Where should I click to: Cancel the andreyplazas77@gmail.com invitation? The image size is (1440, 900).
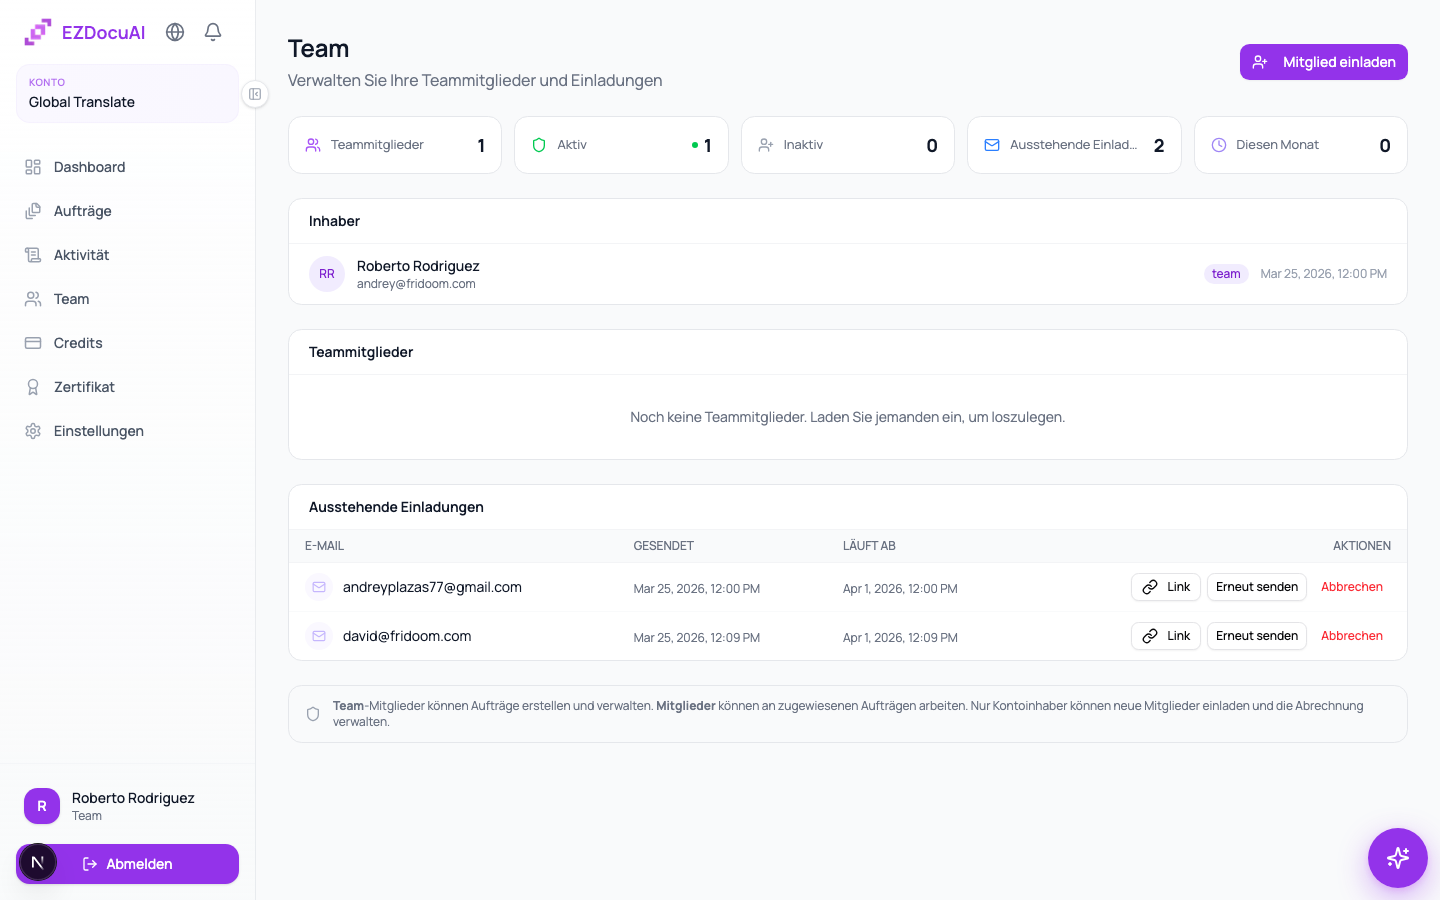pyautogui.click(x=1352, y=587)
